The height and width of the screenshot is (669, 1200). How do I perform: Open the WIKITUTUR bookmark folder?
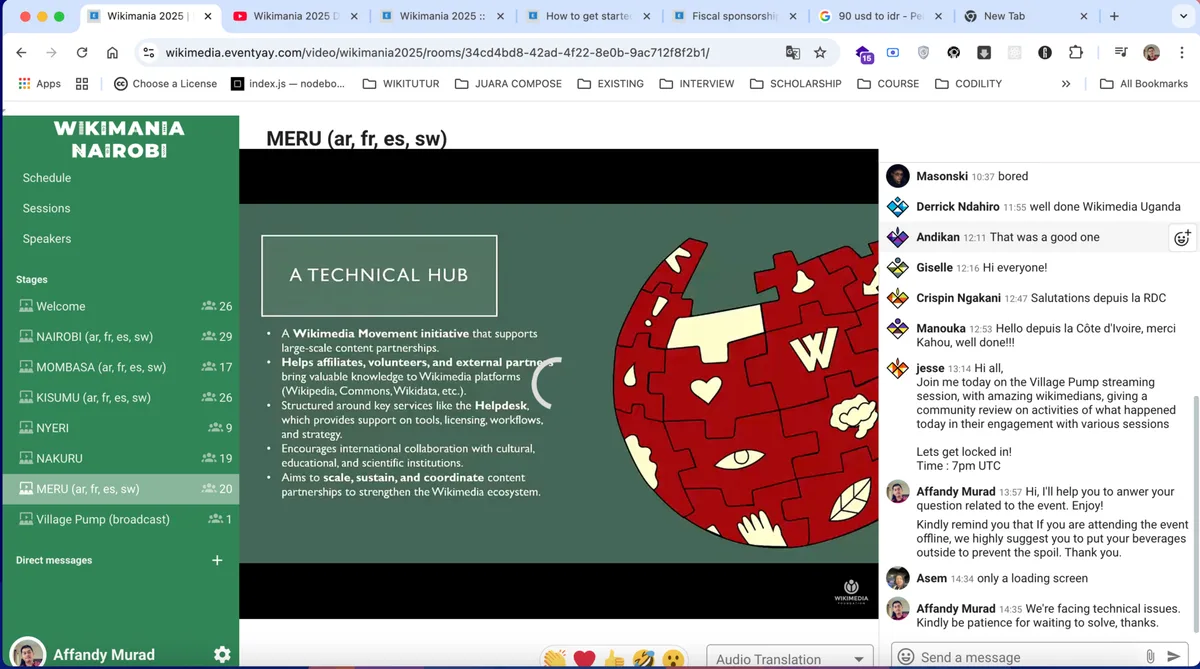(x=401, y=84)
